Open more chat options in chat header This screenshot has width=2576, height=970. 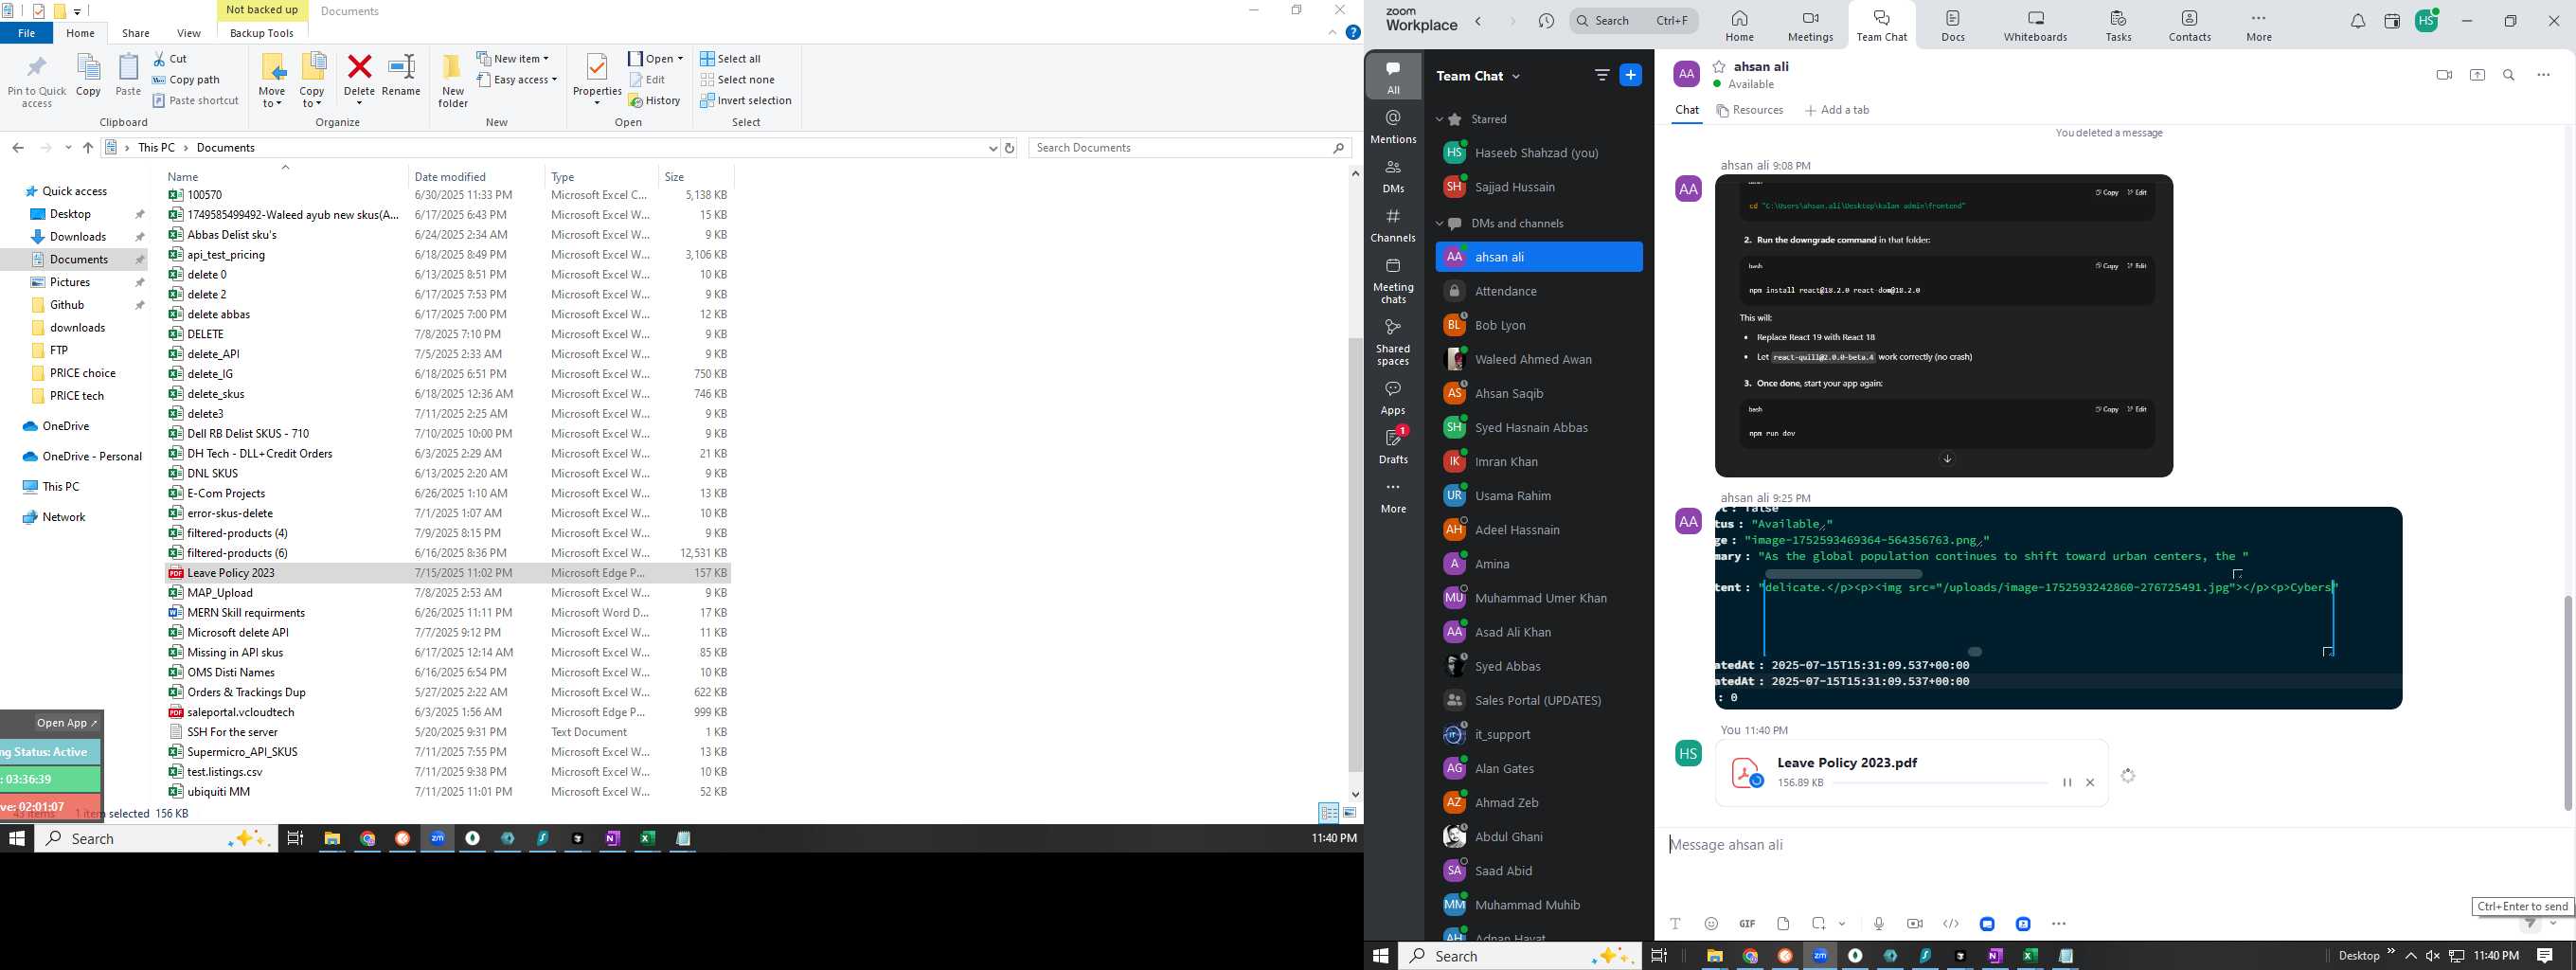click(x=2543, y=75)
